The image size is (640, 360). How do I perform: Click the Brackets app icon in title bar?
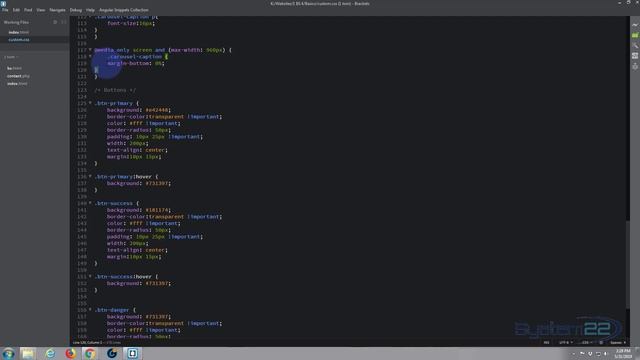3,3
